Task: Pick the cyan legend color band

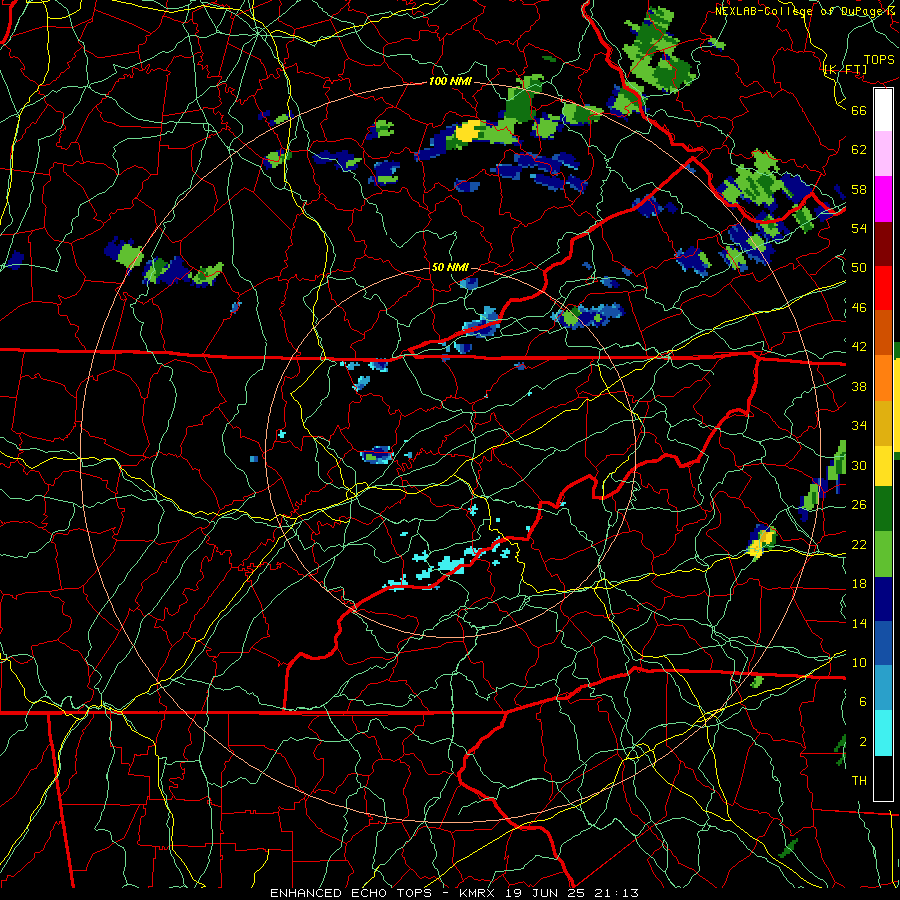Action: [883, 733]
